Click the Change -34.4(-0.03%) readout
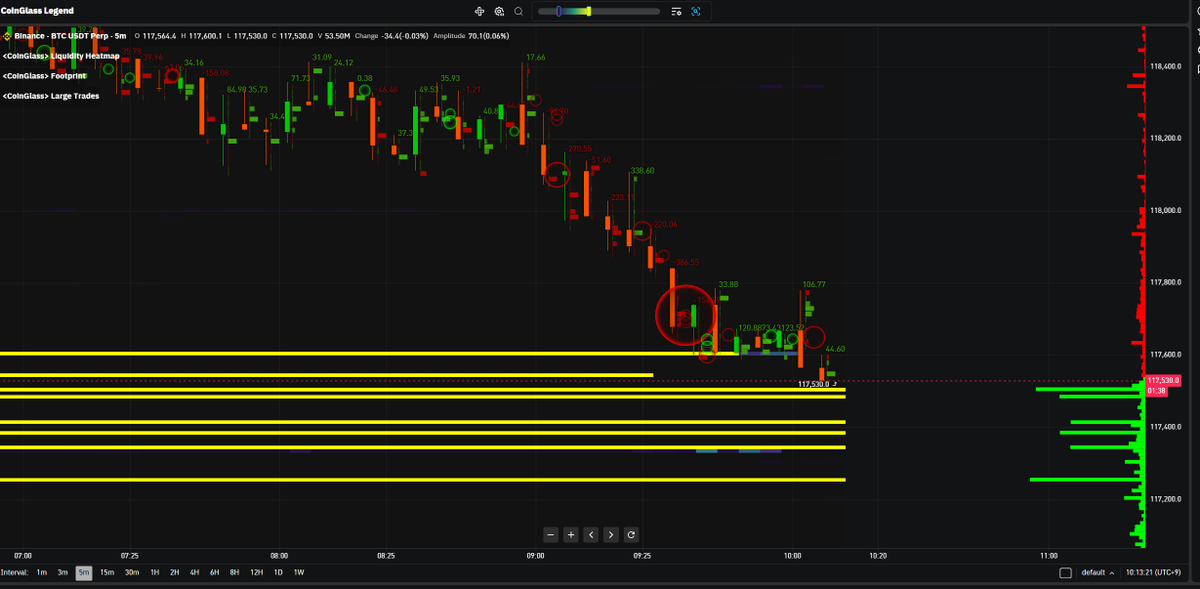 click(391, 36)
